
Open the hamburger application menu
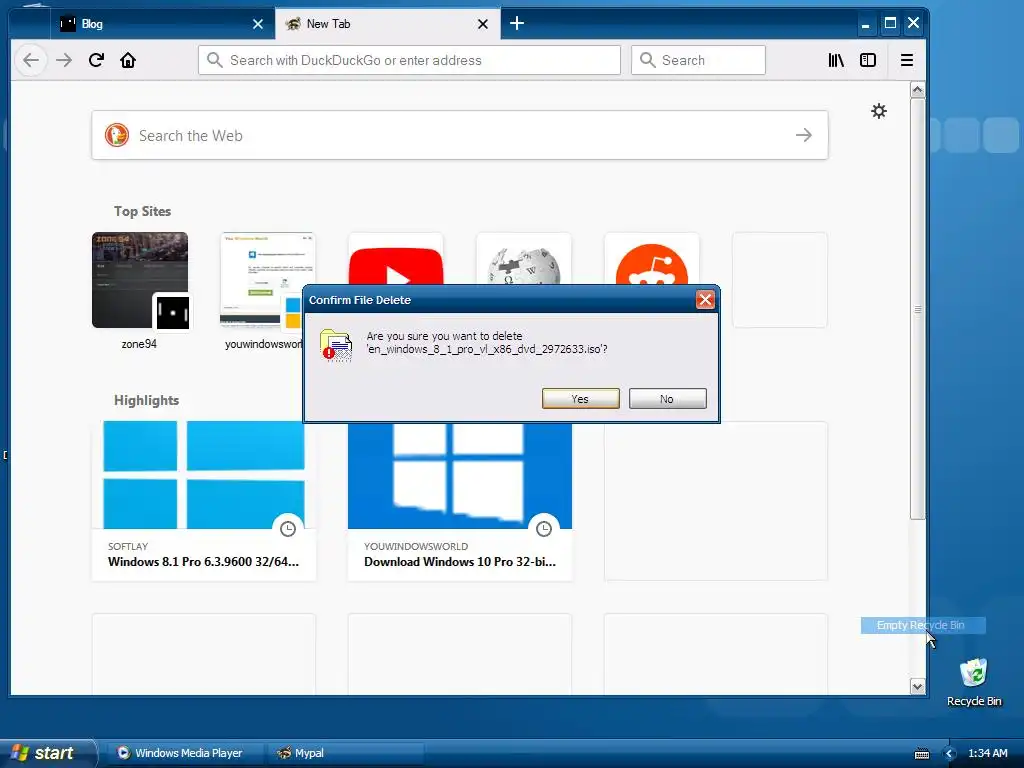click(x=906, y=60)
